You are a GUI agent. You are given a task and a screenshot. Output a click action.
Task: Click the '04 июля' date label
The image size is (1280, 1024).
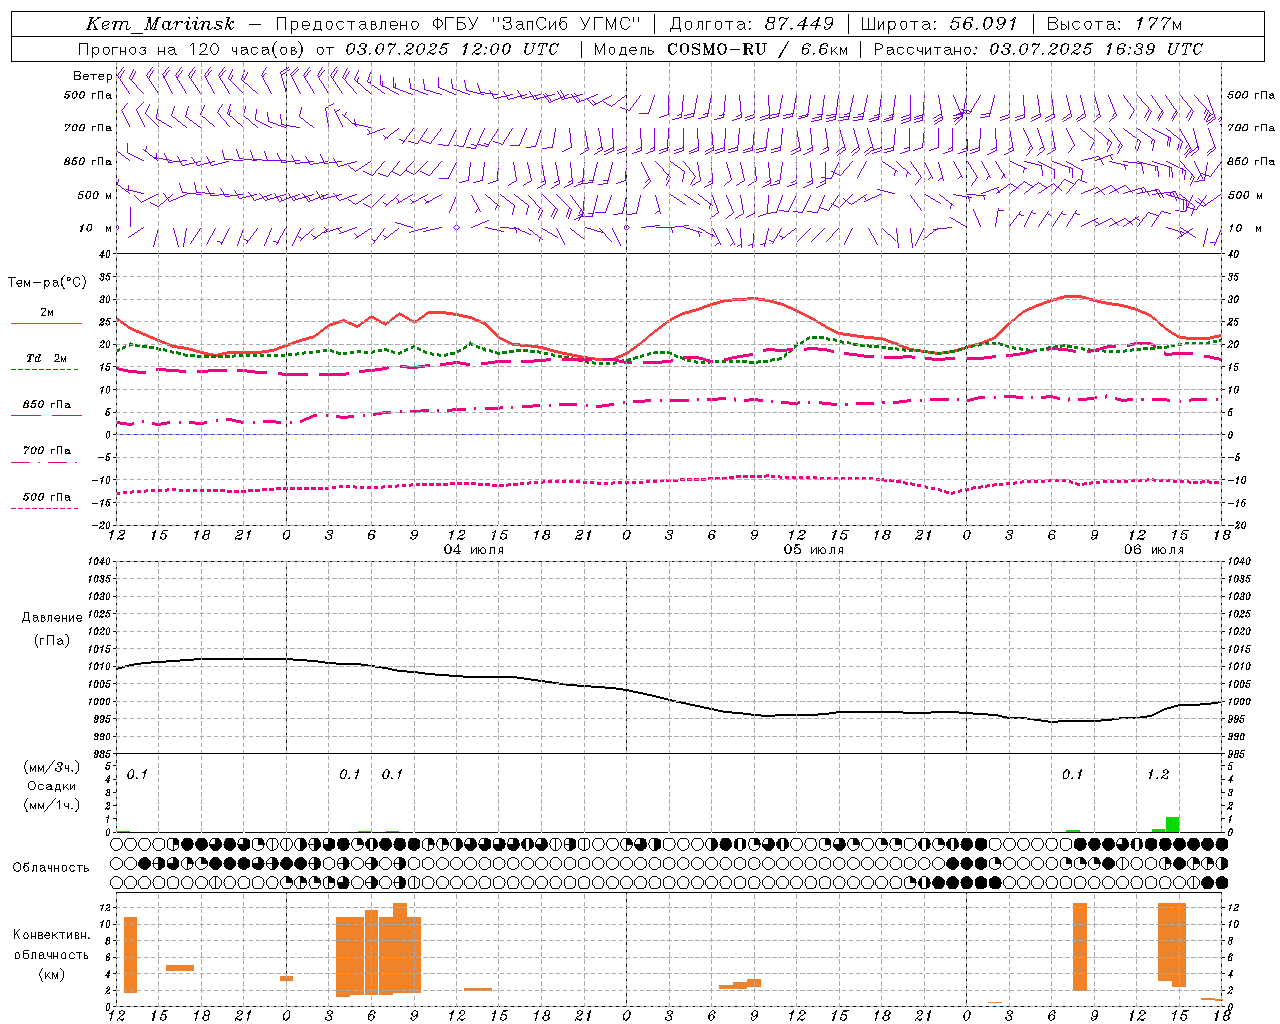474,550
